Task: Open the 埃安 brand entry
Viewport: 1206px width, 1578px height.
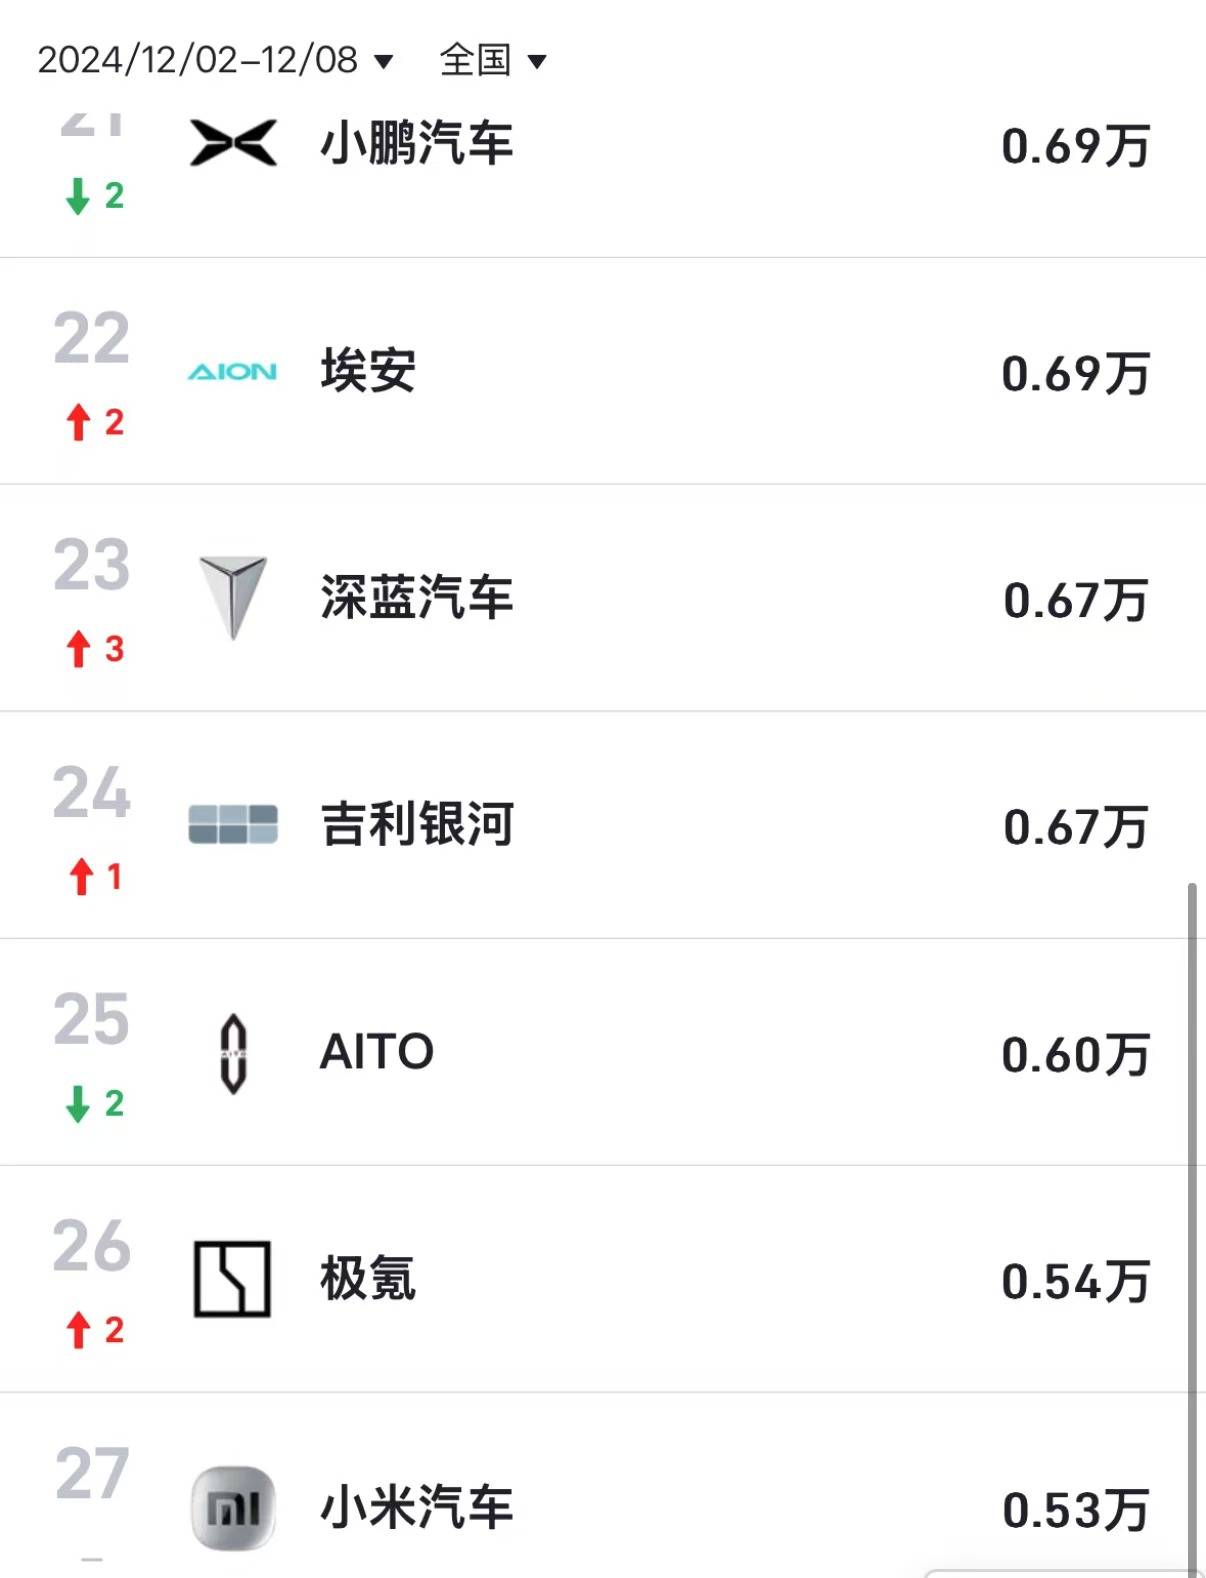Action: coord(368,371)
